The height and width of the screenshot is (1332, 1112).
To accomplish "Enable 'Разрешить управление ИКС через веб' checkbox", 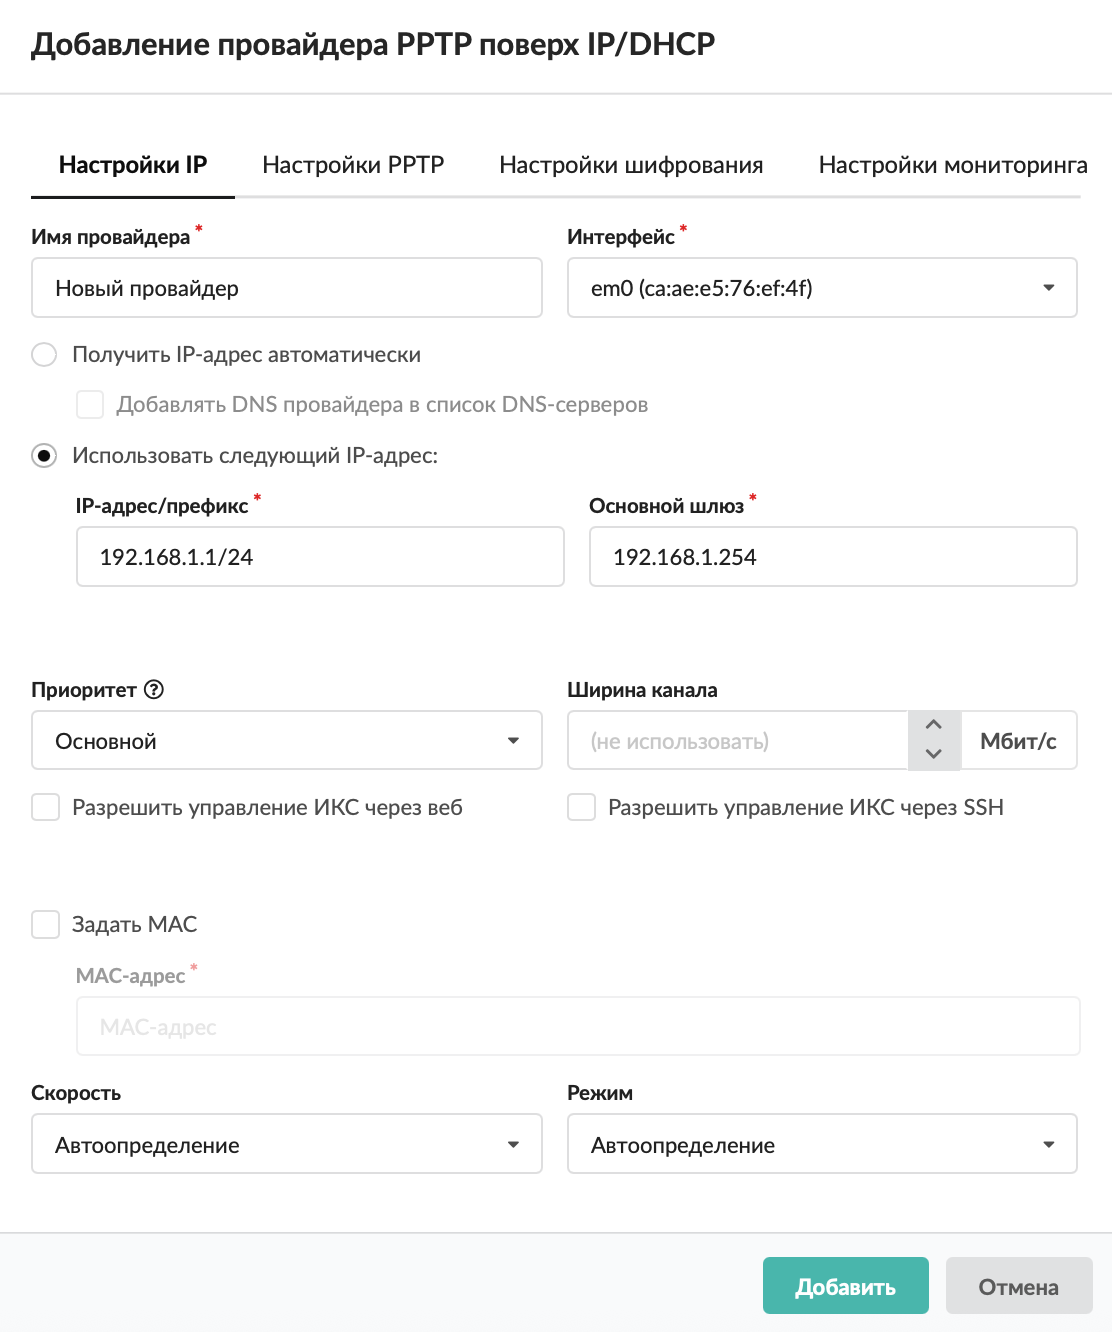I will (46, 808).
